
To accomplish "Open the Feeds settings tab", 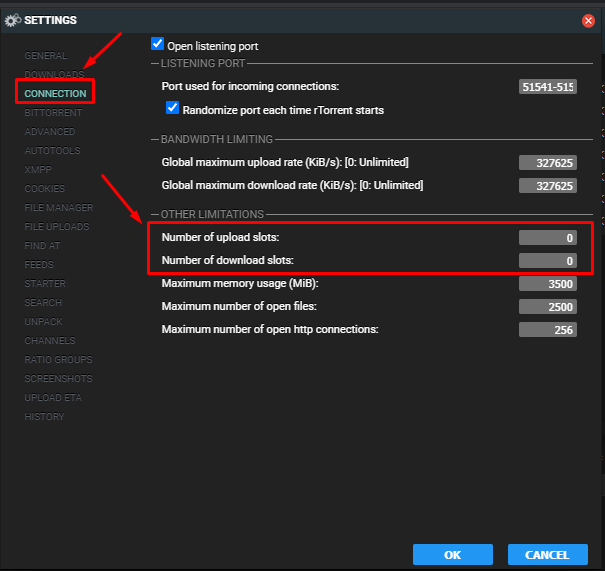I will (x=39, y=265).
